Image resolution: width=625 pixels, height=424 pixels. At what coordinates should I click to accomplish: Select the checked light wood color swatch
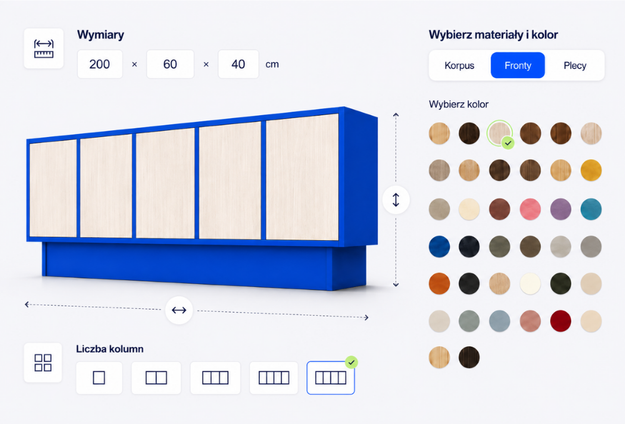pyautogui.click(x=499, y=133)
